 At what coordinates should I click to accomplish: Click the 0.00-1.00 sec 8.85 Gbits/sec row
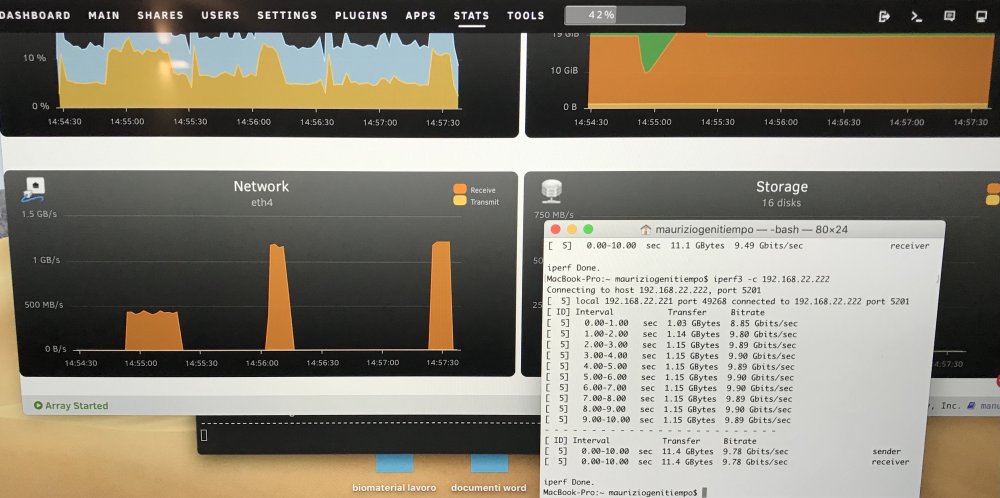[672, 323]
